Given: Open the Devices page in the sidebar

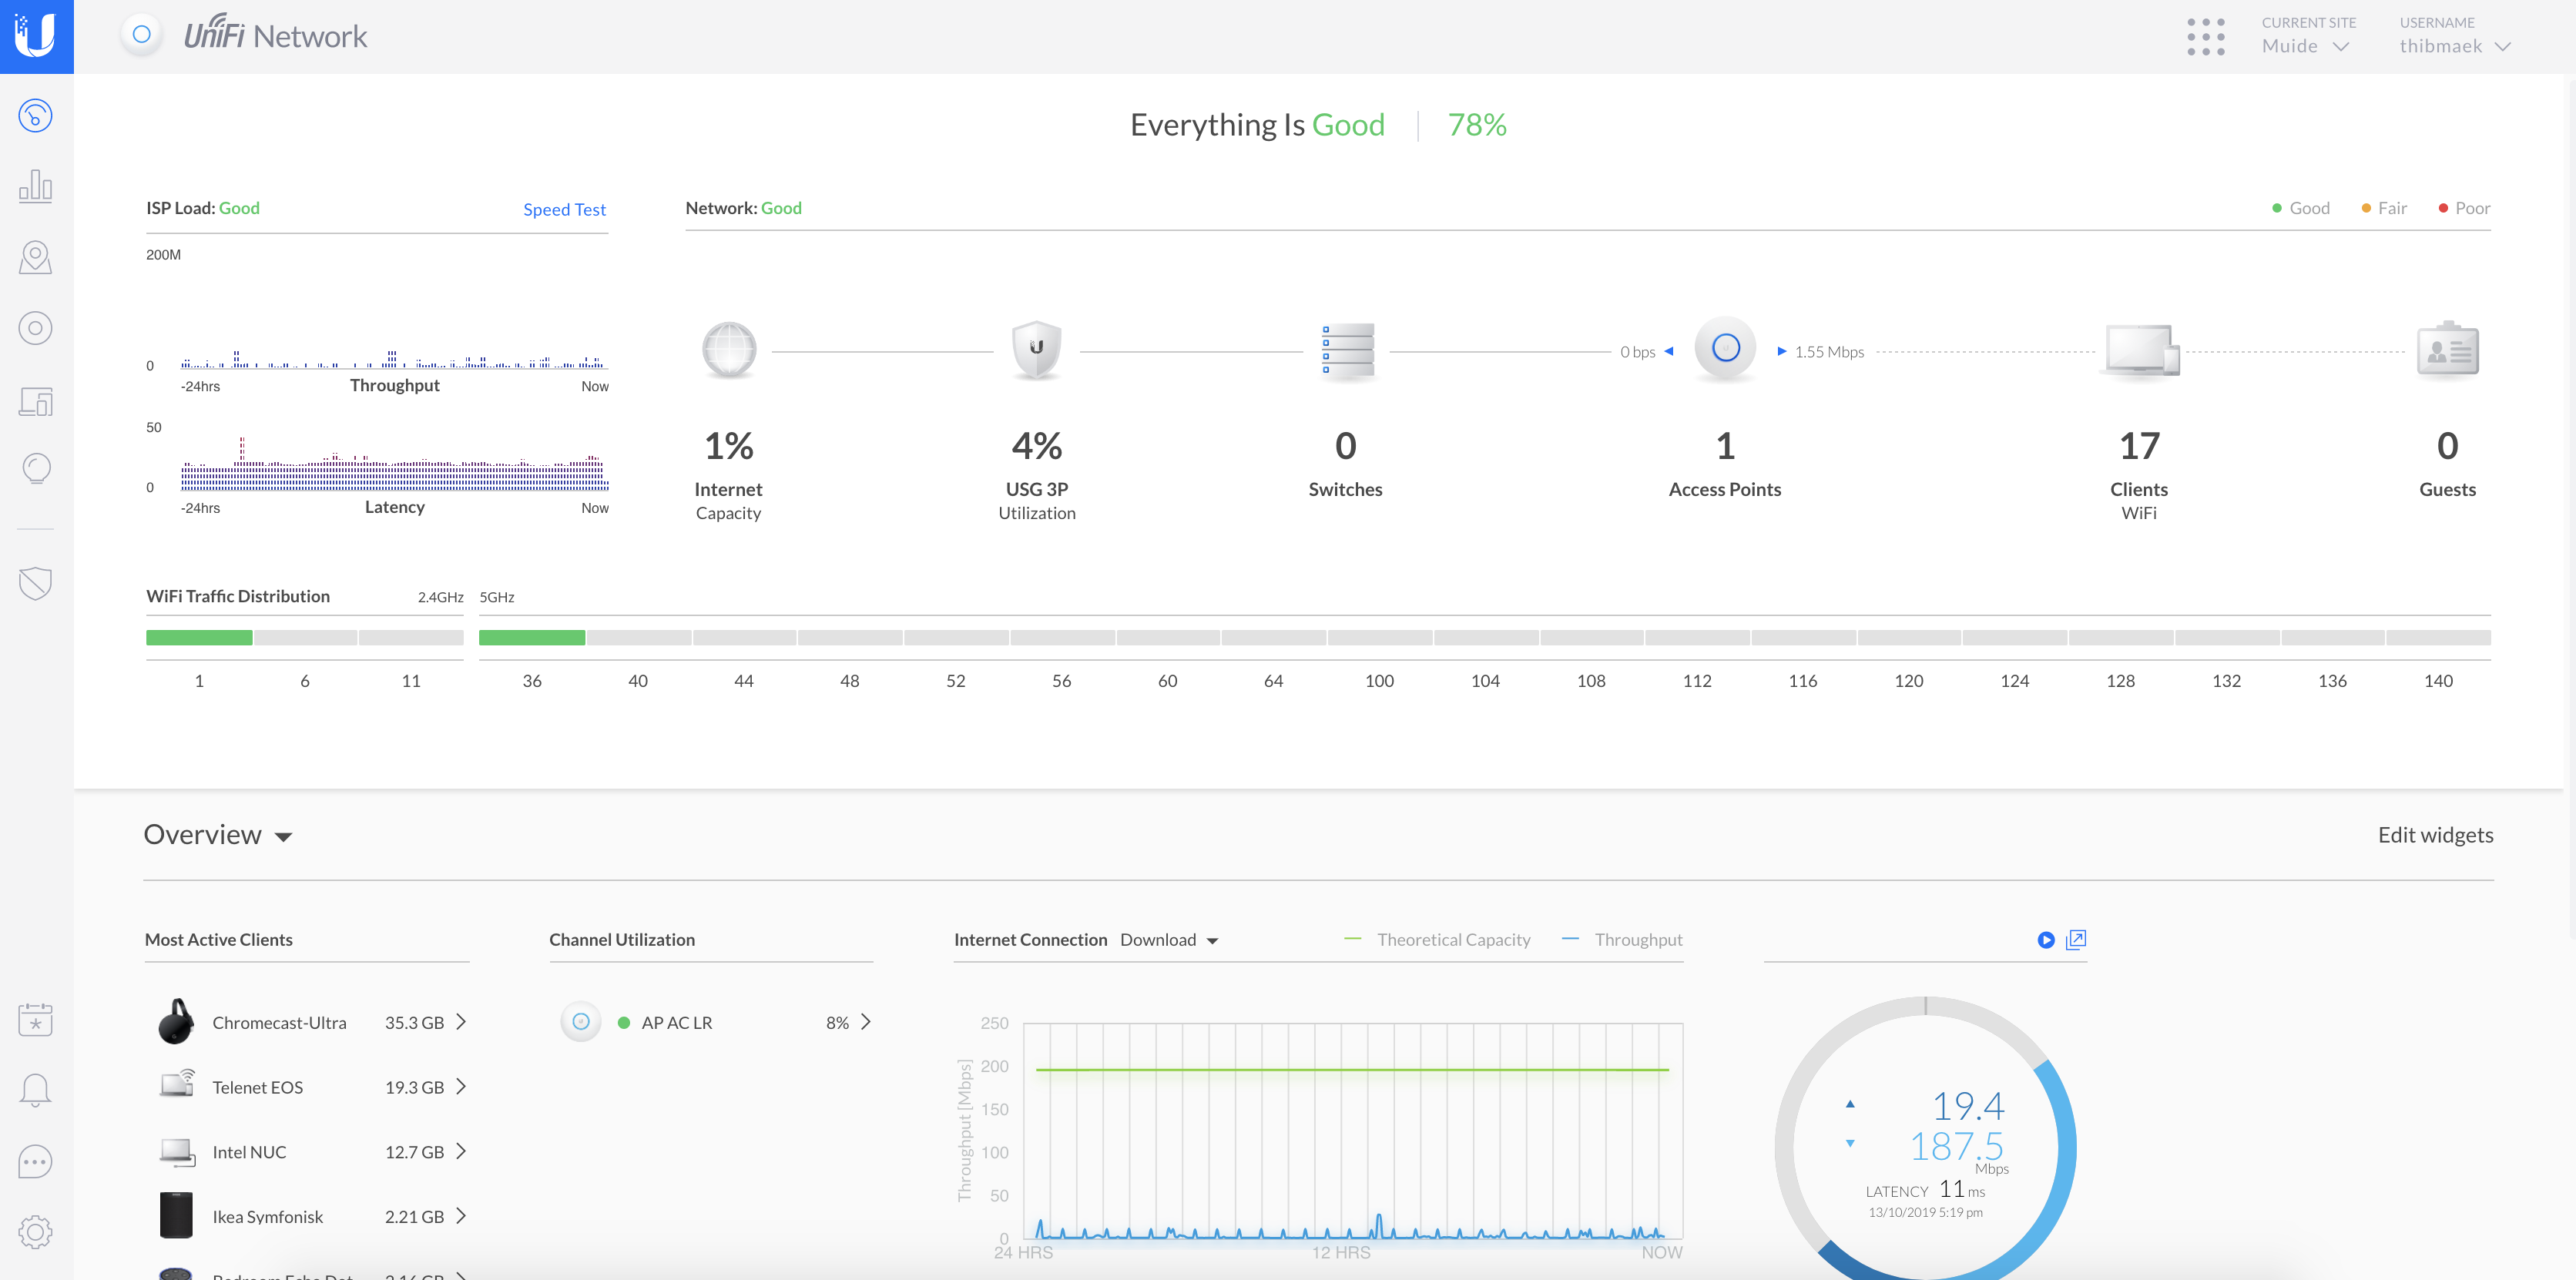Looking at the screenshot, I should [36, 328].
